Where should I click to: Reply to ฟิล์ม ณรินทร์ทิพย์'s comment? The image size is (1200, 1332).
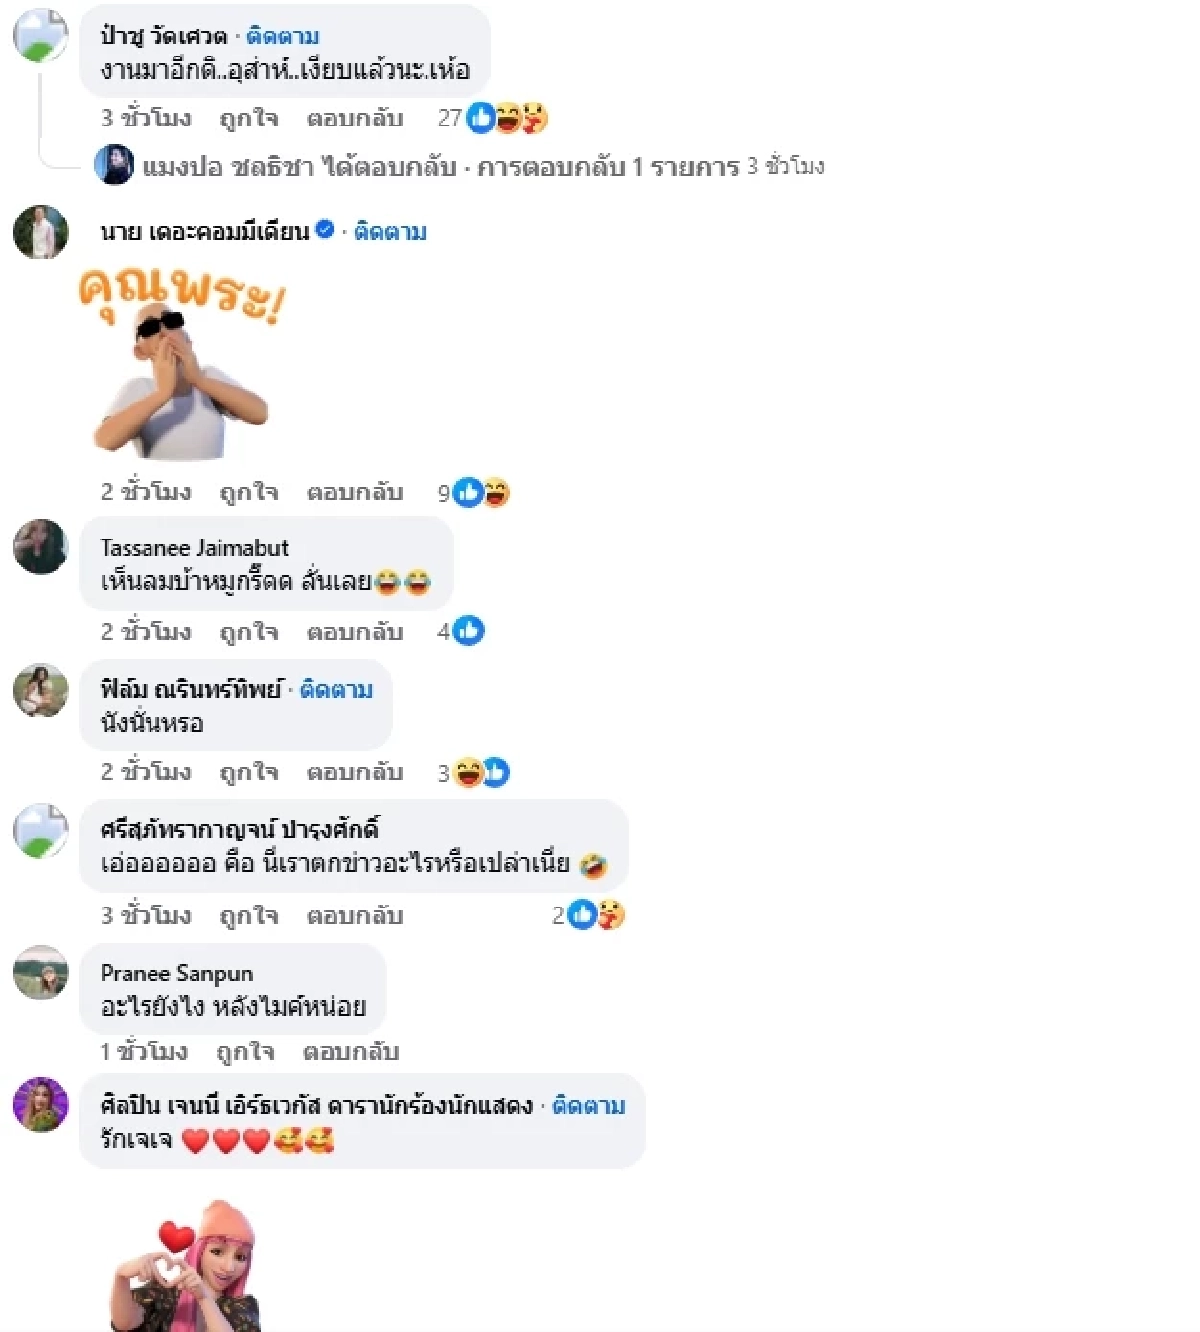355,771
